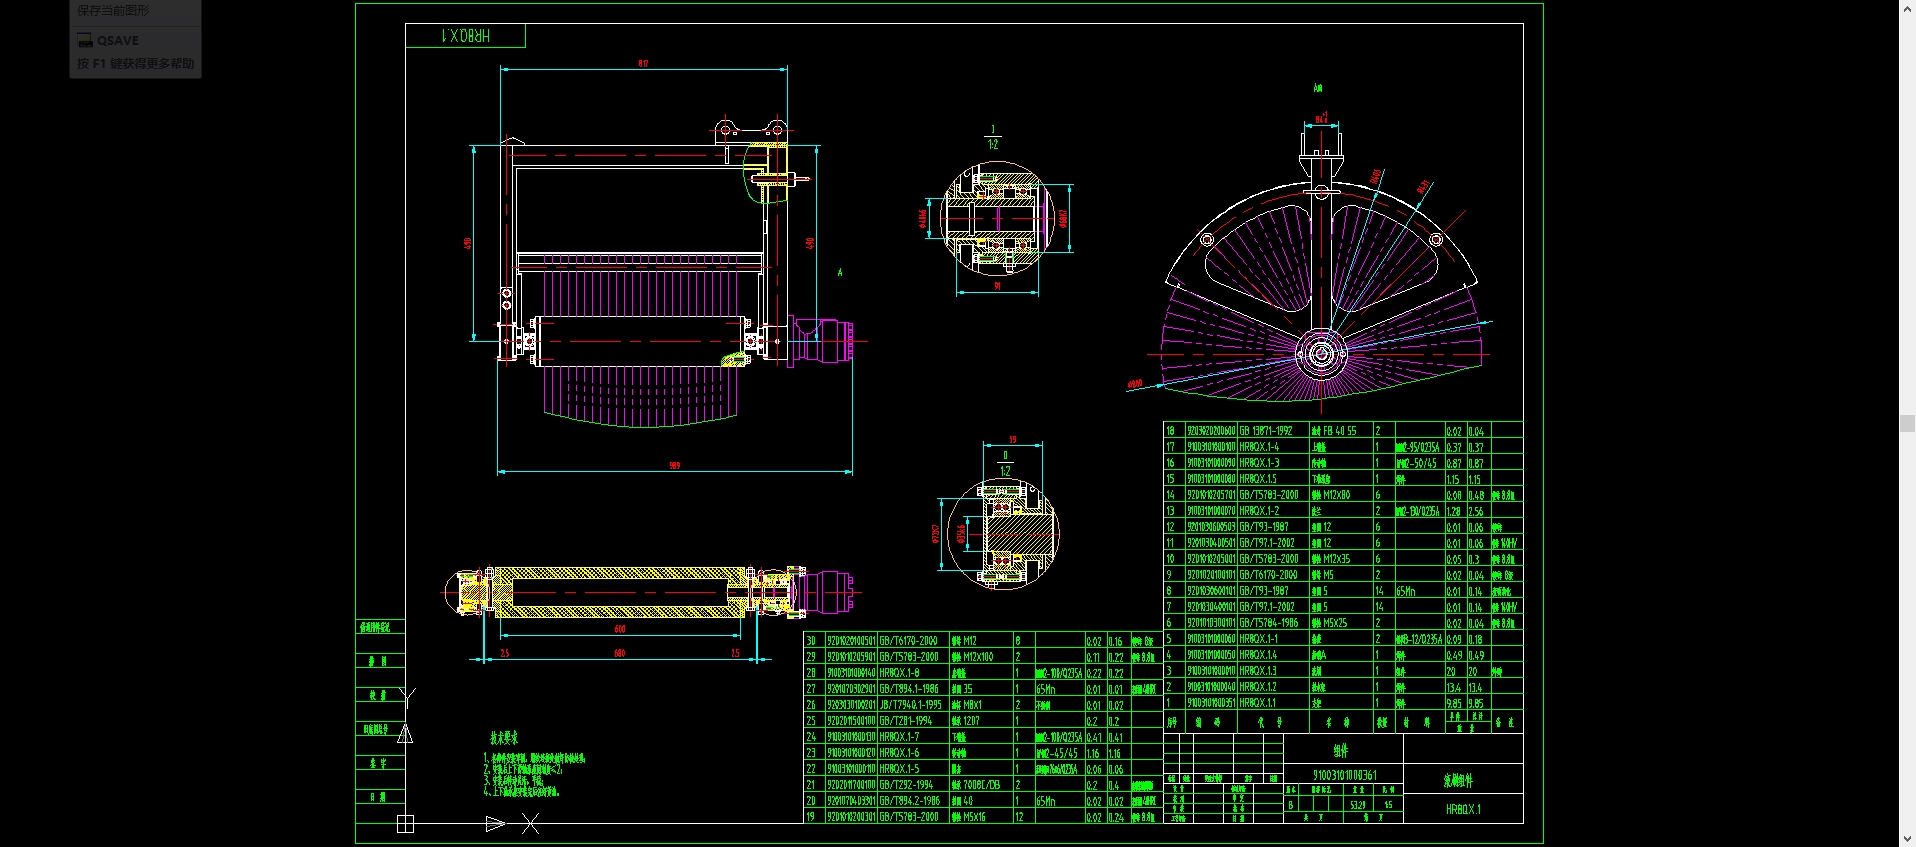
Task: Select drawing number 91003101000361 in the title block
Action: pos(1344,775)
